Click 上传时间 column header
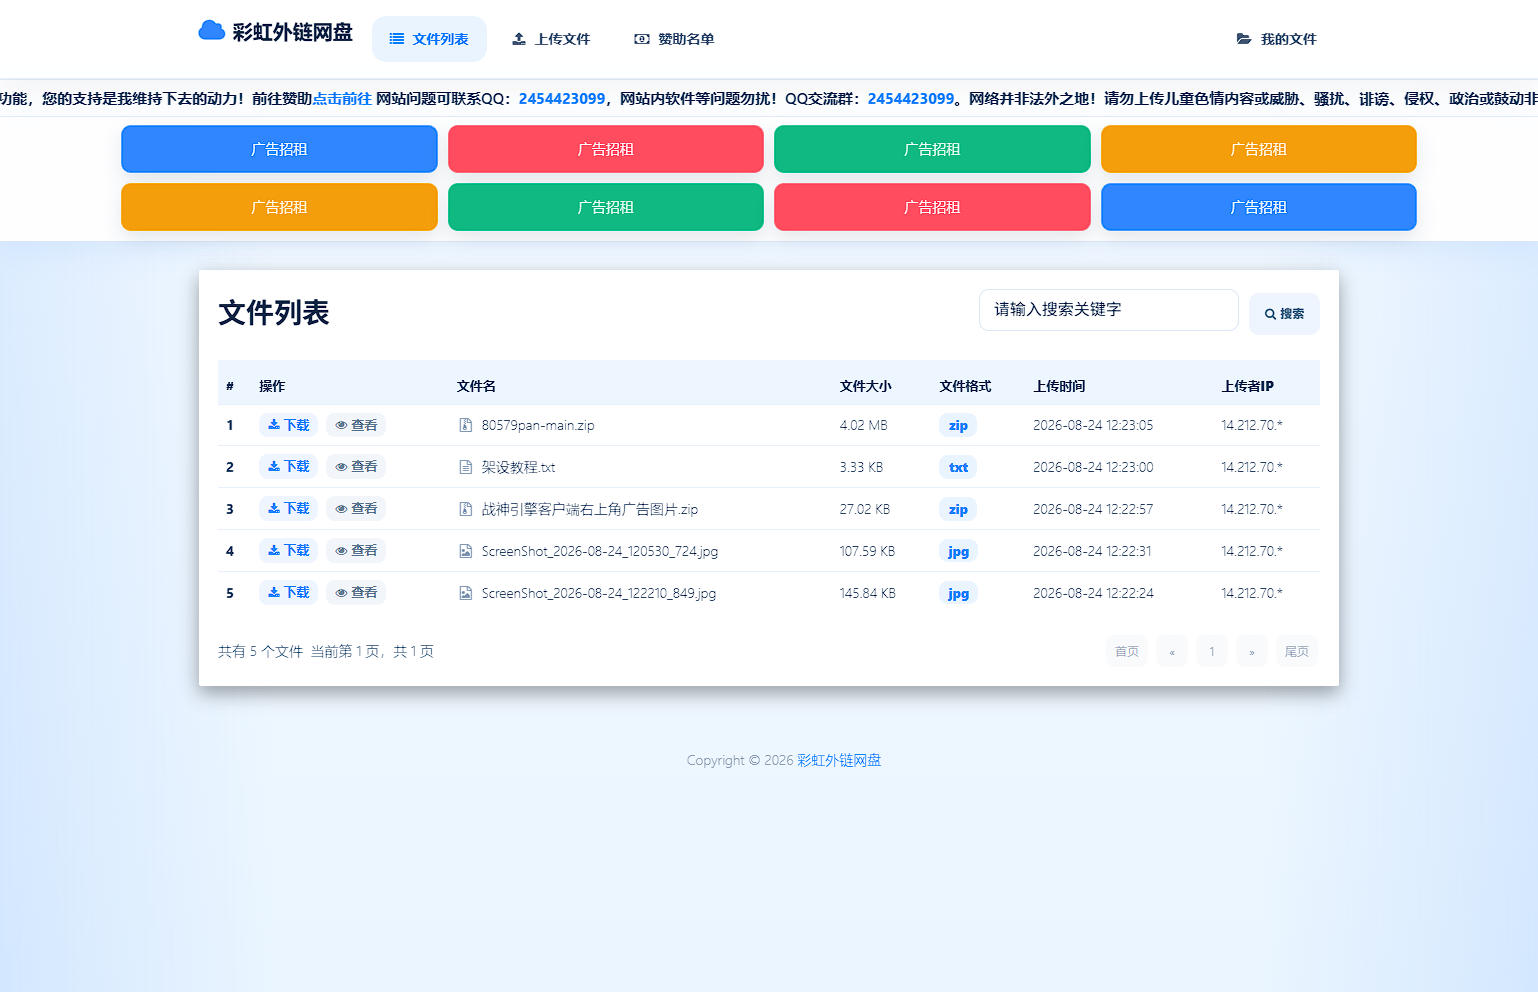1538x992 pixels. coord(1059,386)
